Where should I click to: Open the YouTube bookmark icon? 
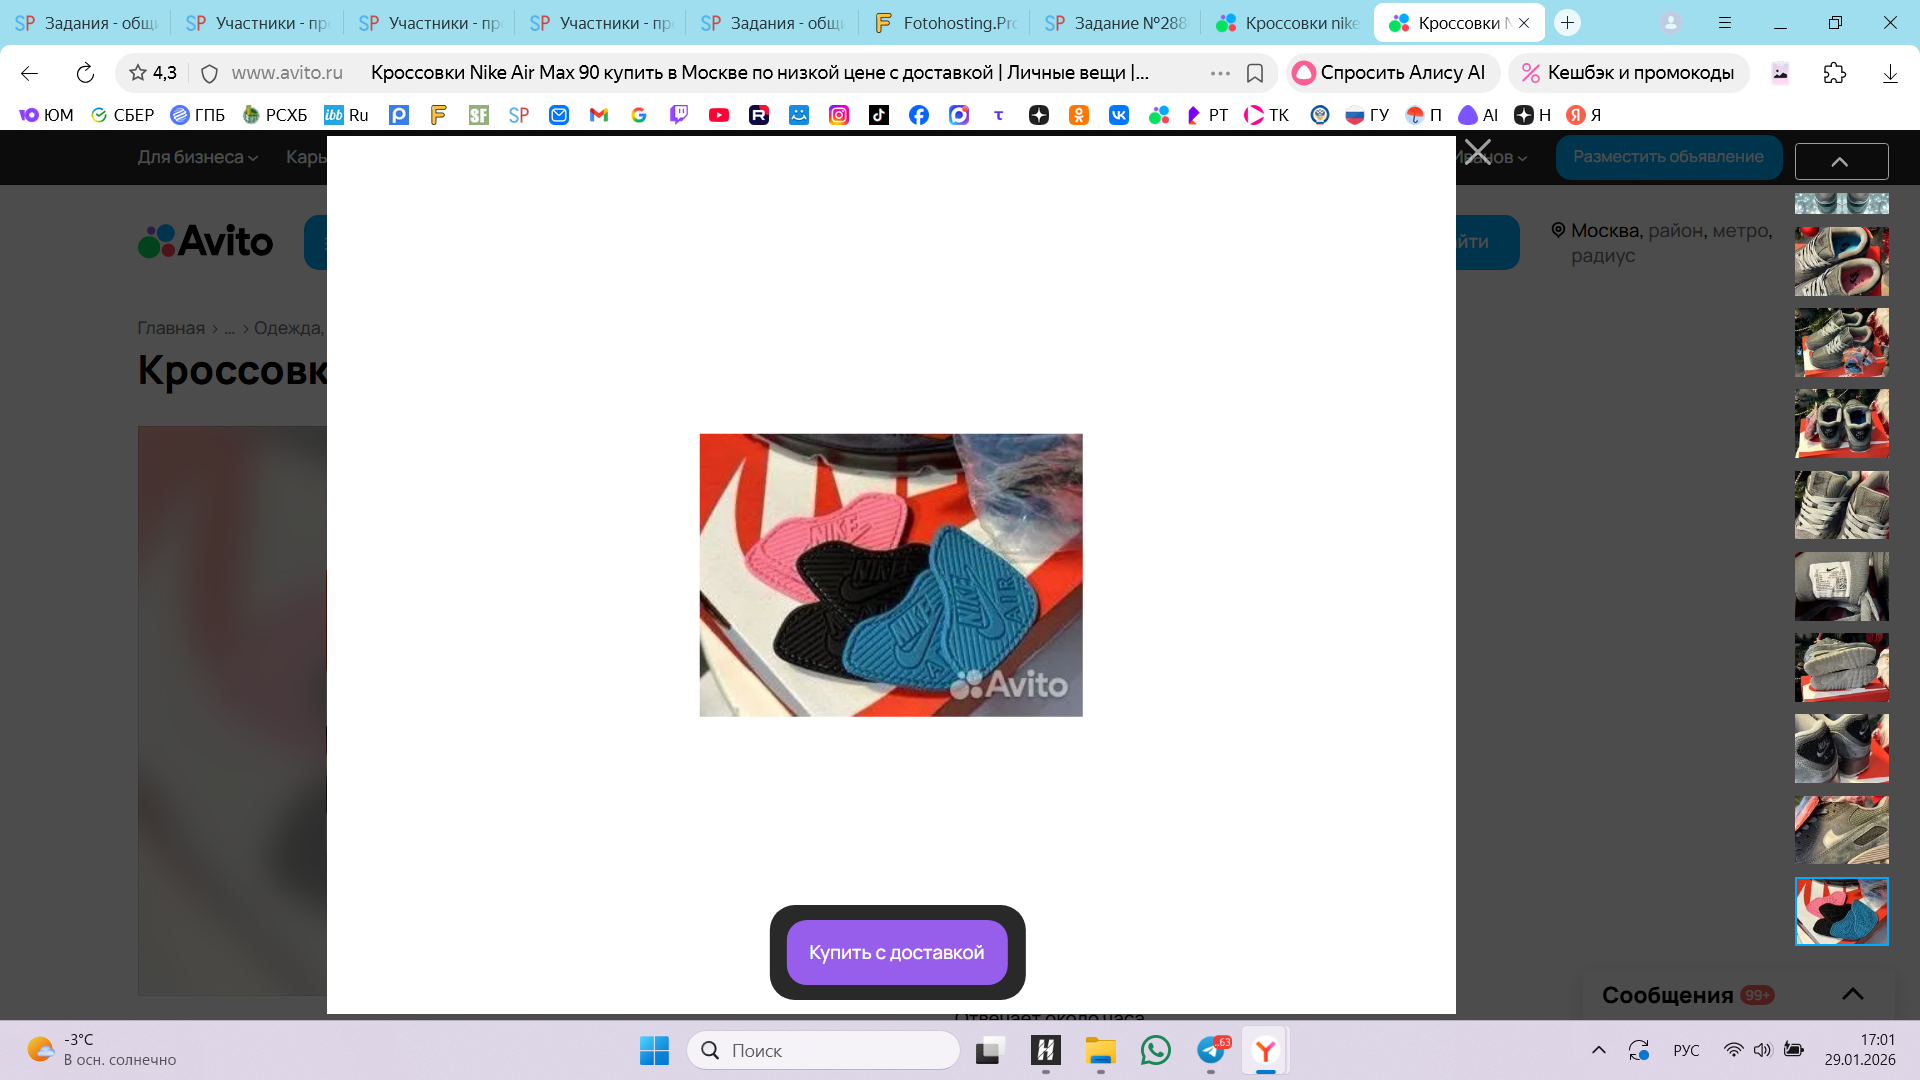[x=718, y=115]
